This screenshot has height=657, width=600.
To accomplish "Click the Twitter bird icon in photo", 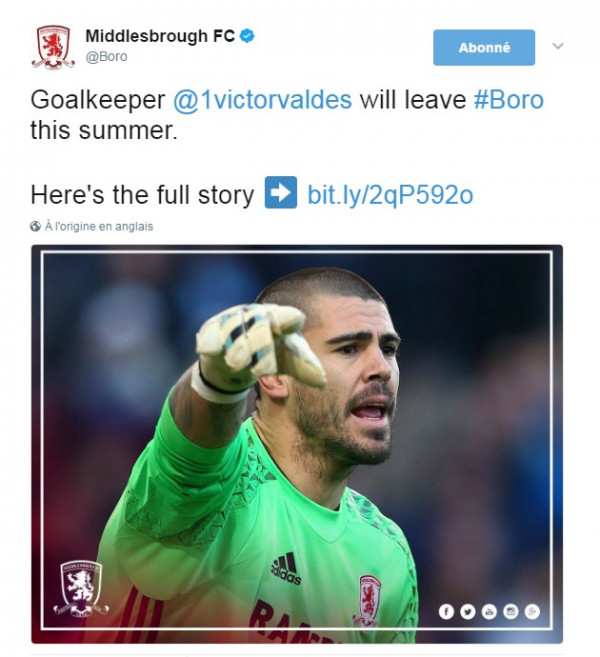I will (x=468, y=612).
